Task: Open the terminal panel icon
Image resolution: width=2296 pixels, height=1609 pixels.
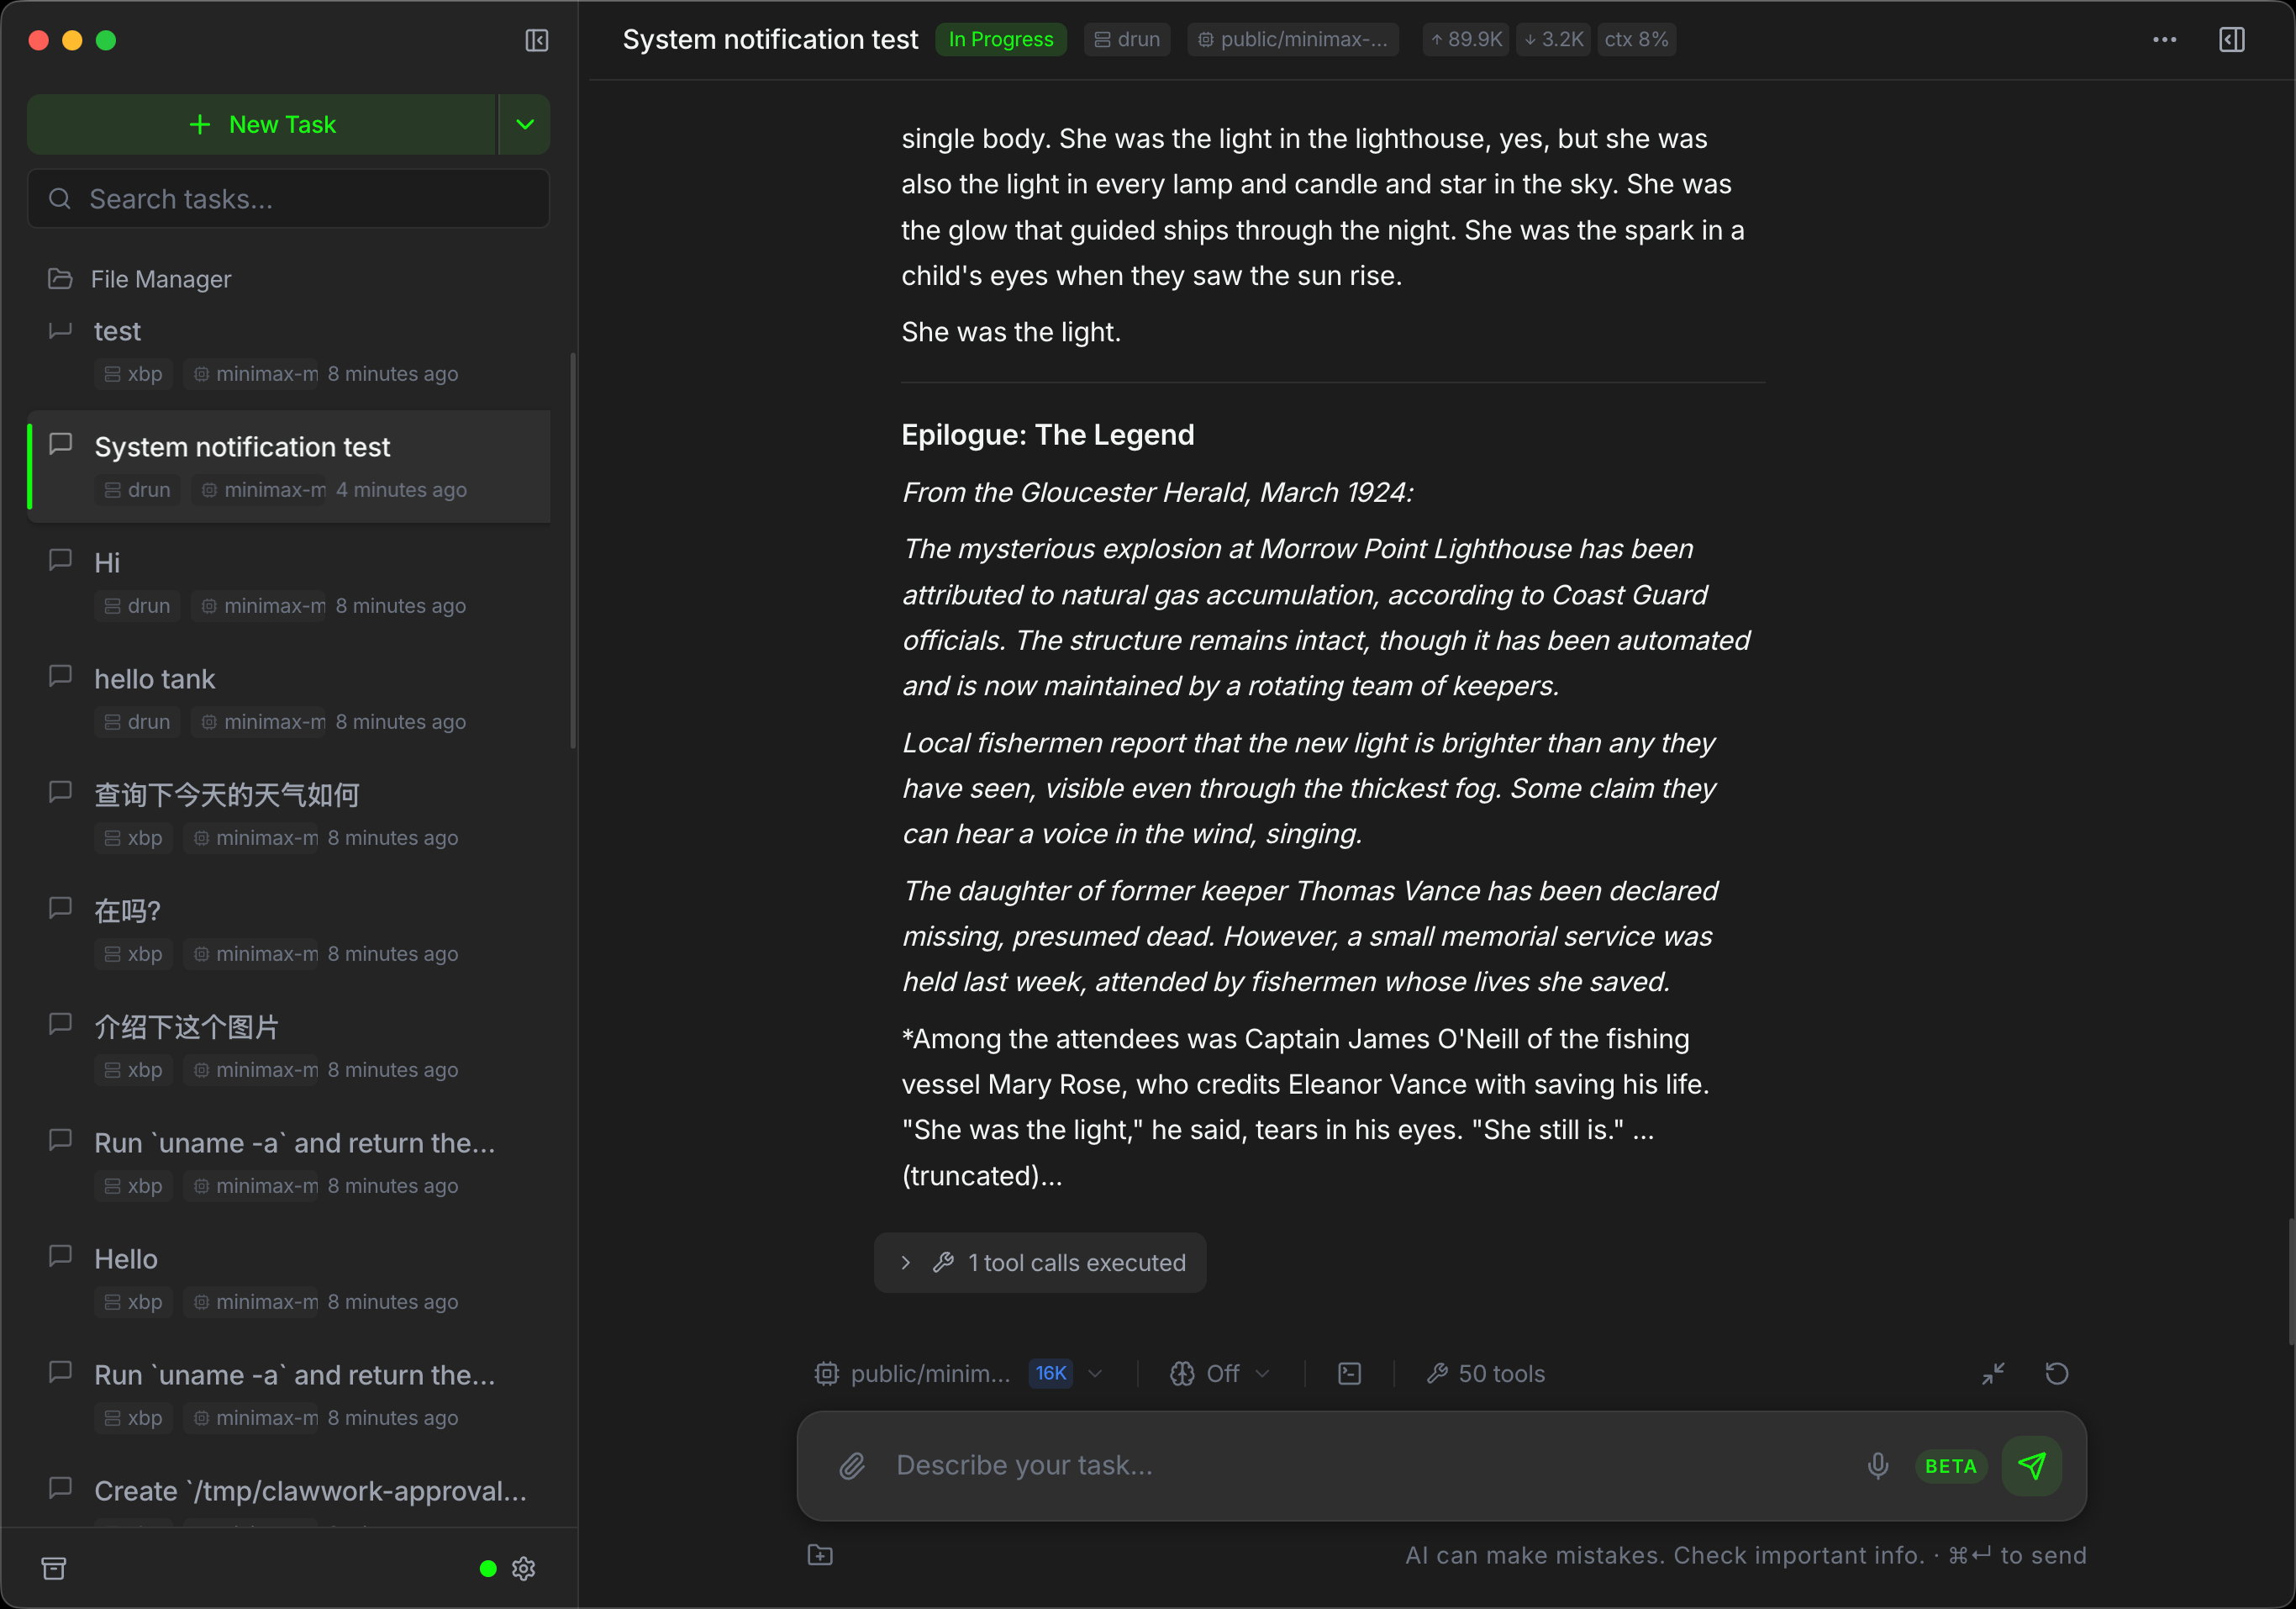Action: tap(1349, 1374)
